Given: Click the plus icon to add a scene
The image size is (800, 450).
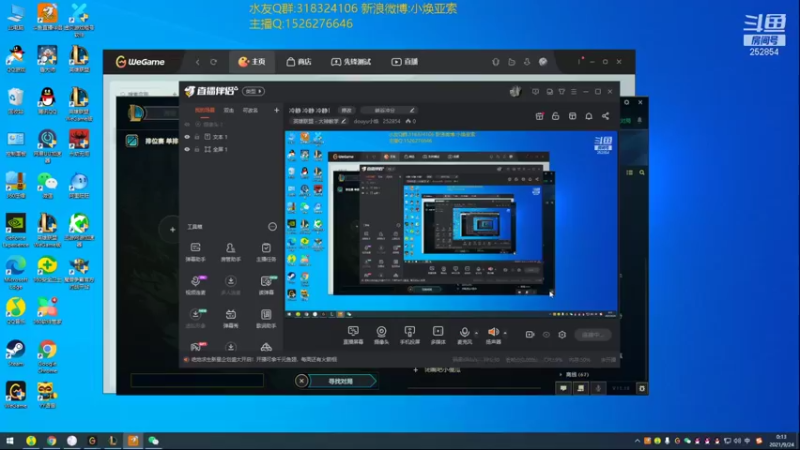Looking at the screenshot, I should tap(277, 110).
